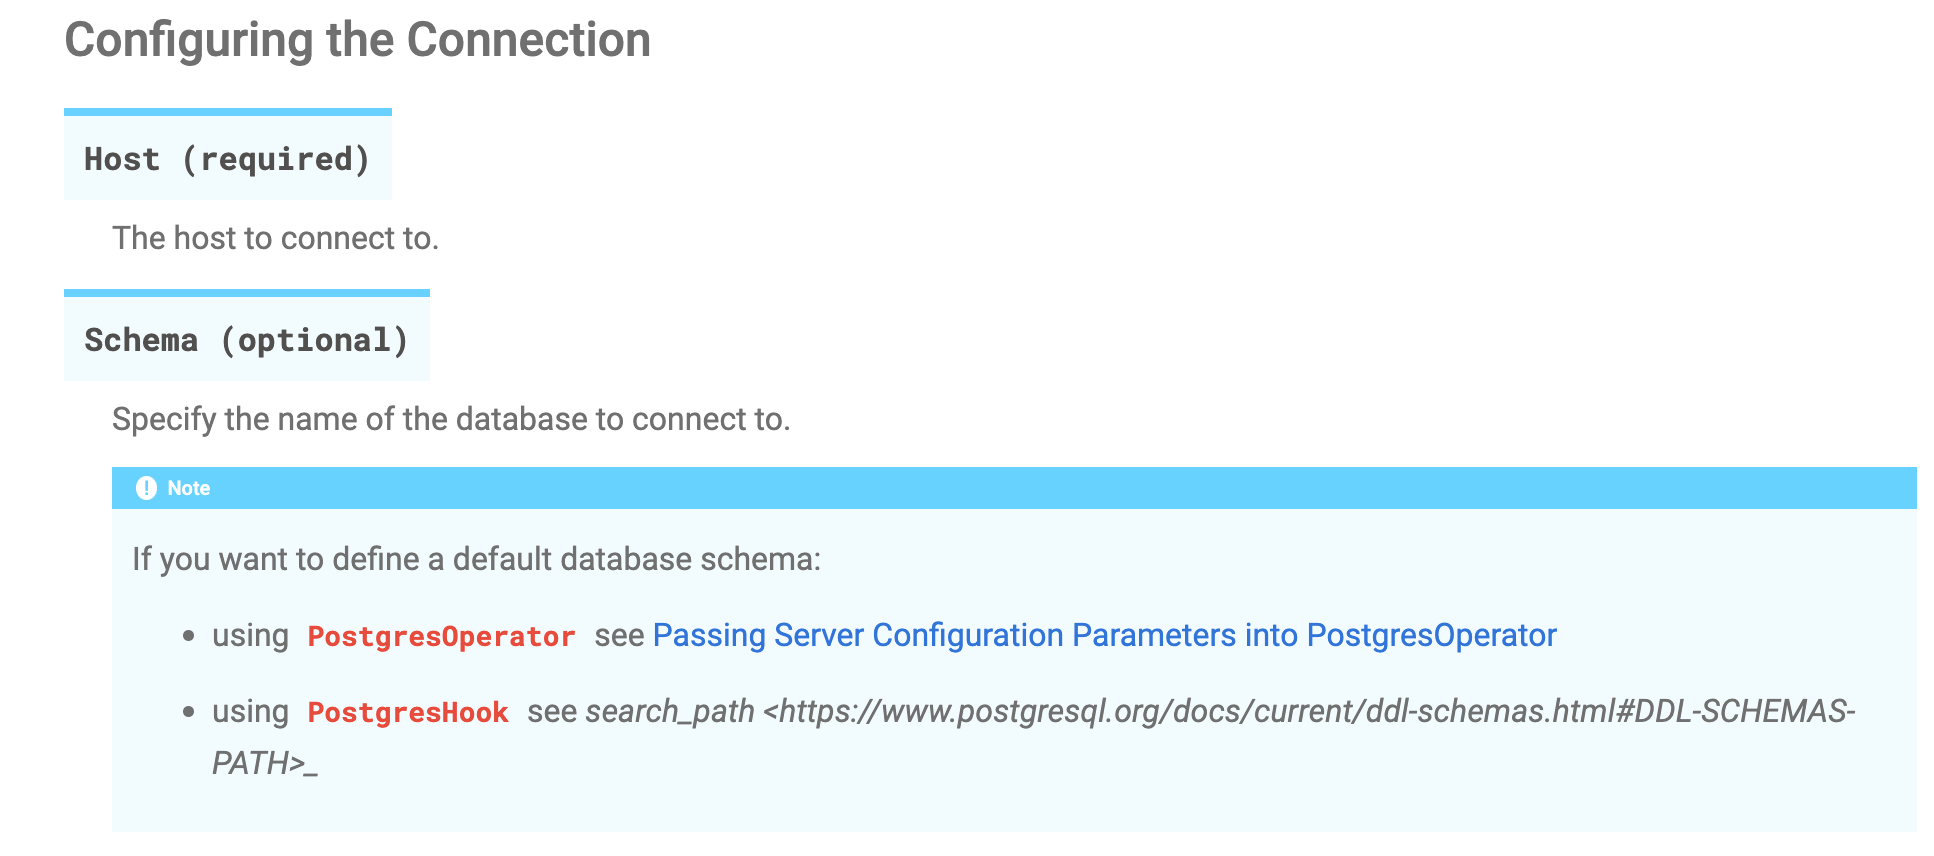The height and width of the screenshot is (856, 1934).
Task: Click the Note exclamation icon
Action: [146, 488]
